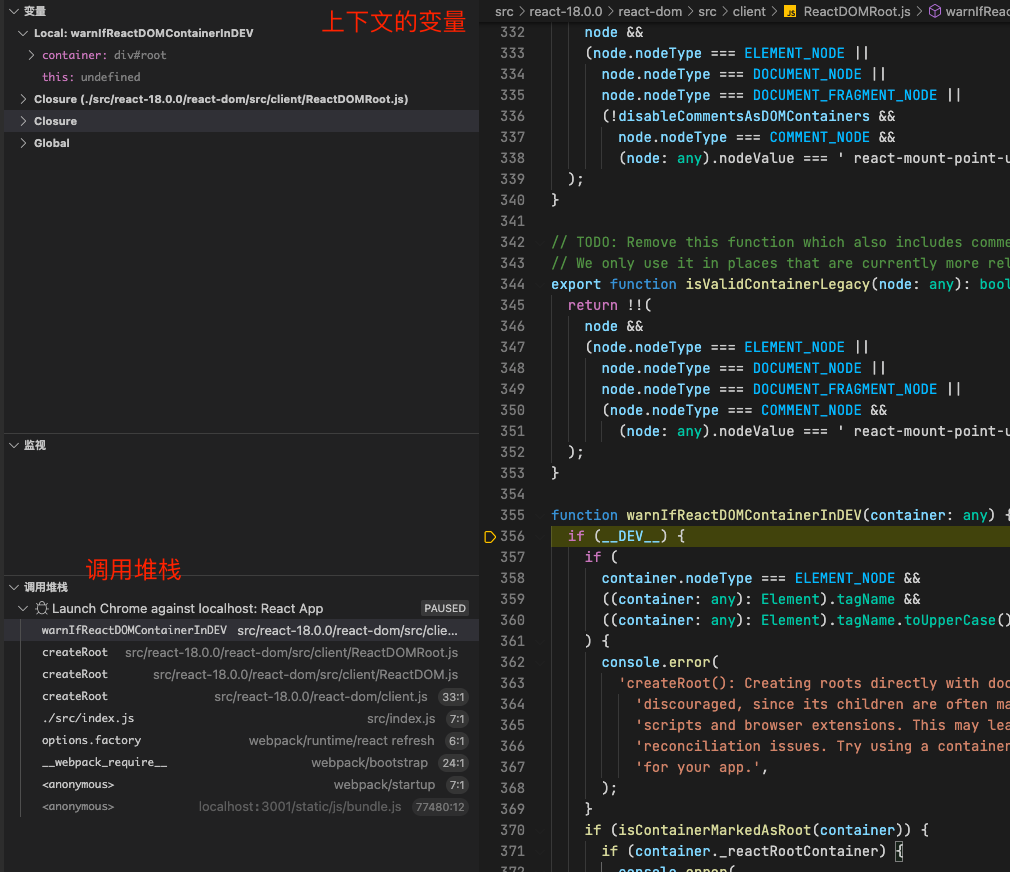Click the debug gear icon beside Launch Chrome config
Screen dimensions: 1010x872
pyautogui.click(x=44, y=607)
